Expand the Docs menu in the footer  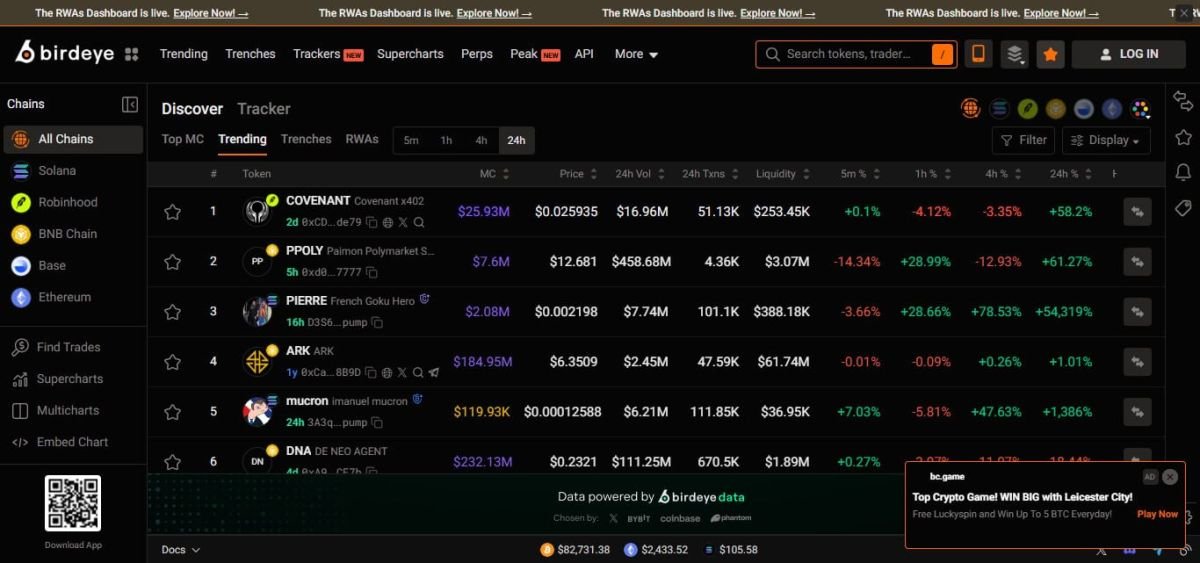[x=180, y=550]
